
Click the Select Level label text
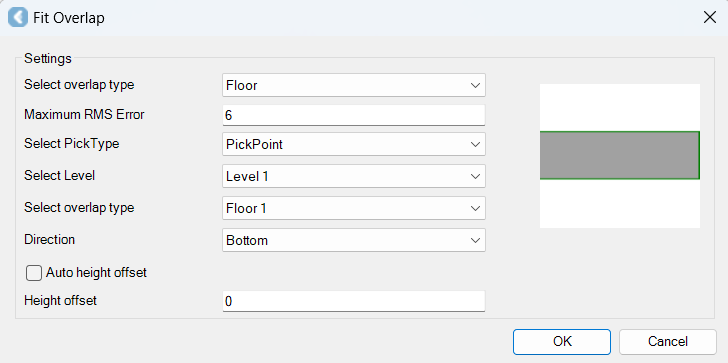click(59, 175)
